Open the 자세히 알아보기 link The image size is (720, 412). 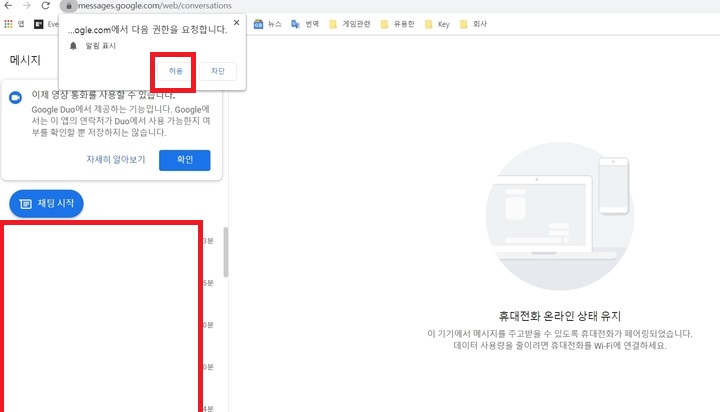tap(116, 159)
